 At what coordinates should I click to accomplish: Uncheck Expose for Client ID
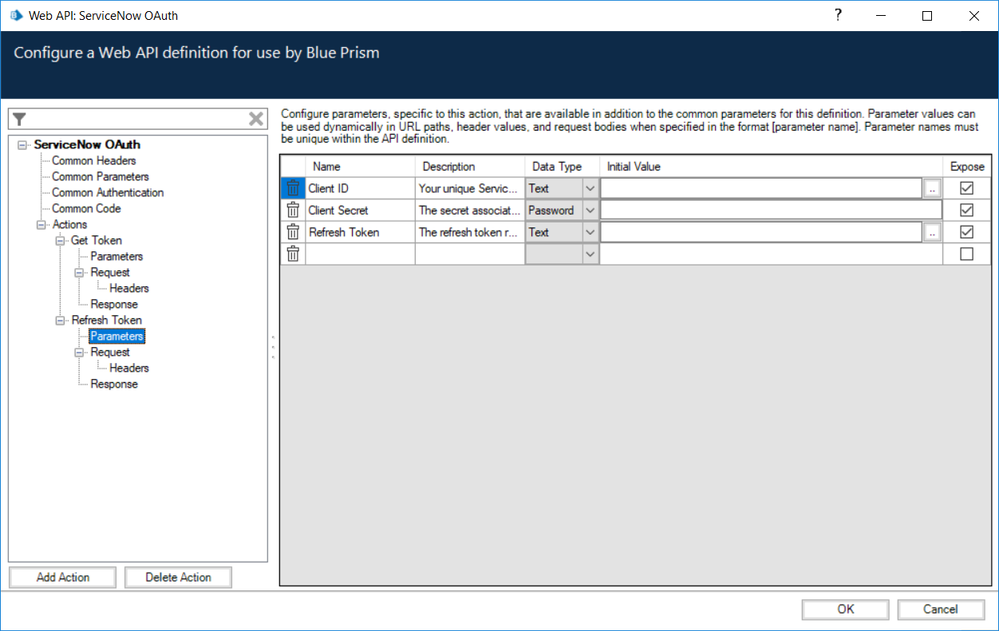pyautogui.click(x=966, y=188)
